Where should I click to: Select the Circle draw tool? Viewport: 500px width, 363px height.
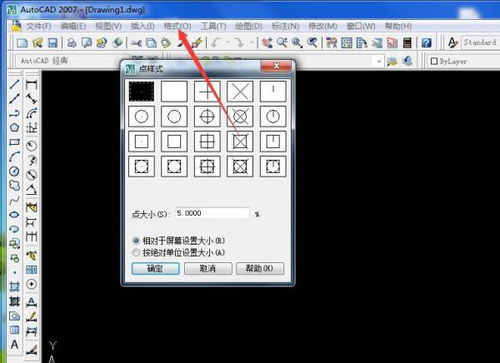(x=14, y=171)
